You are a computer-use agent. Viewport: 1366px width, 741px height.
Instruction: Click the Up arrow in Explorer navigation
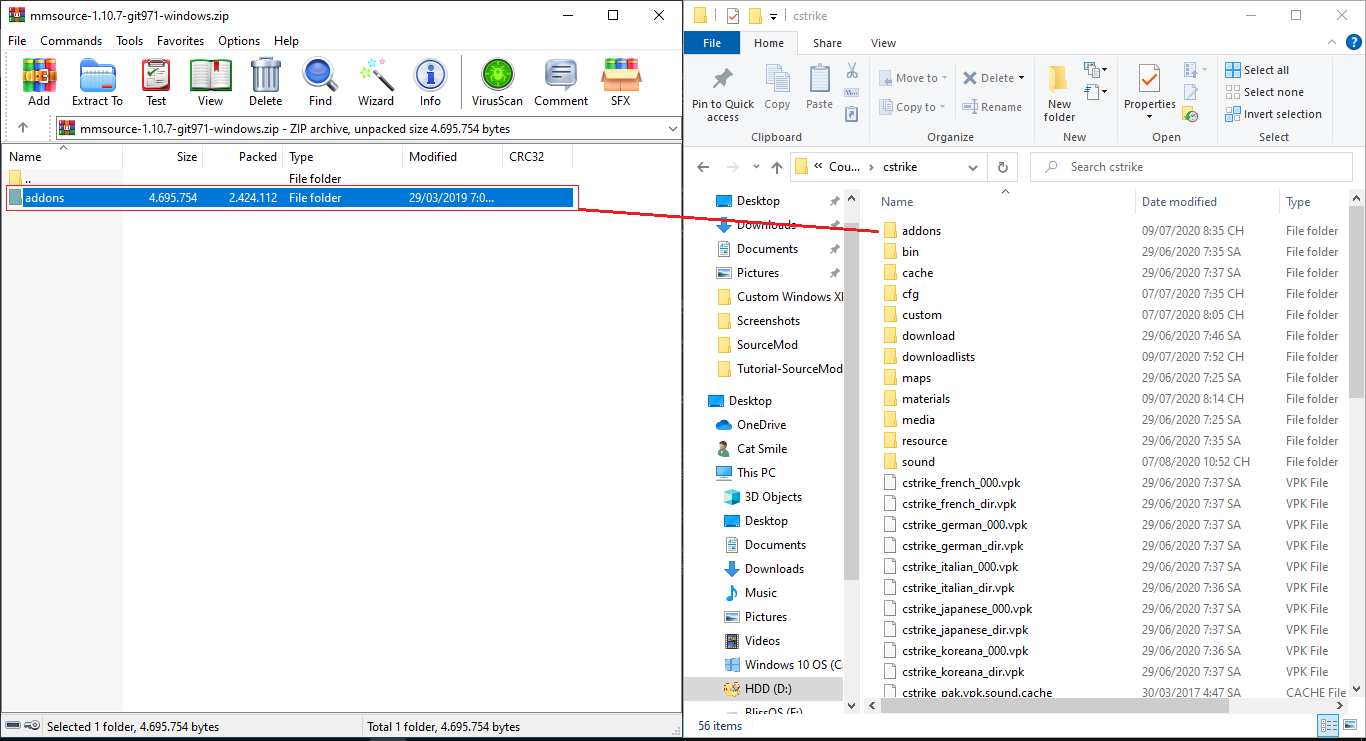pos(776,167)
